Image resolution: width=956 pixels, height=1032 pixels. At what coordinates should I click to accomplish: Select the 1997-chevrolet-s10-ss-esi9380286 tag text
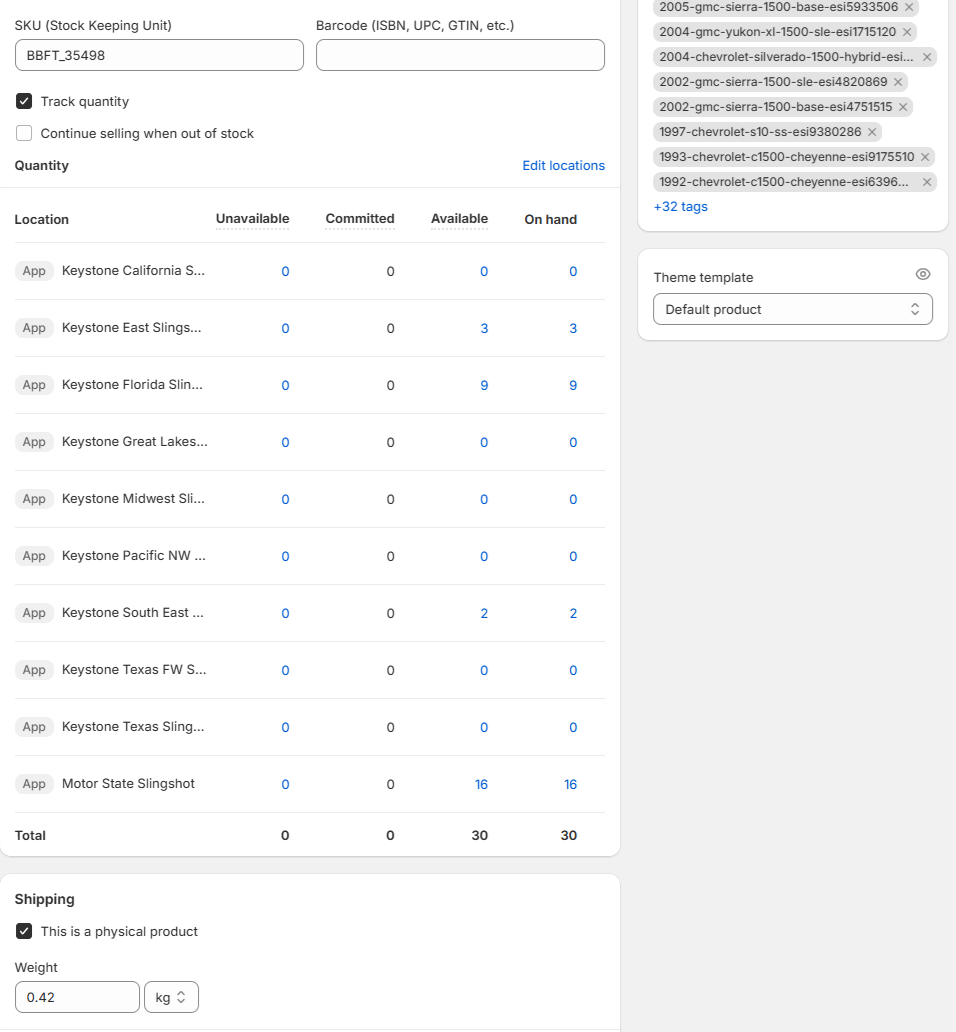(760, 132)
